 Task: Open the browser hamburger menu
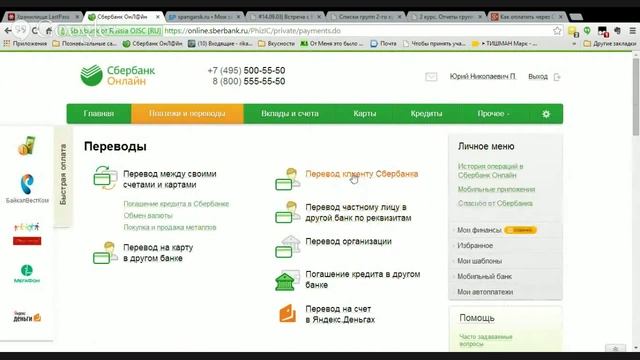pyautogui.click(x=632, y=31)
